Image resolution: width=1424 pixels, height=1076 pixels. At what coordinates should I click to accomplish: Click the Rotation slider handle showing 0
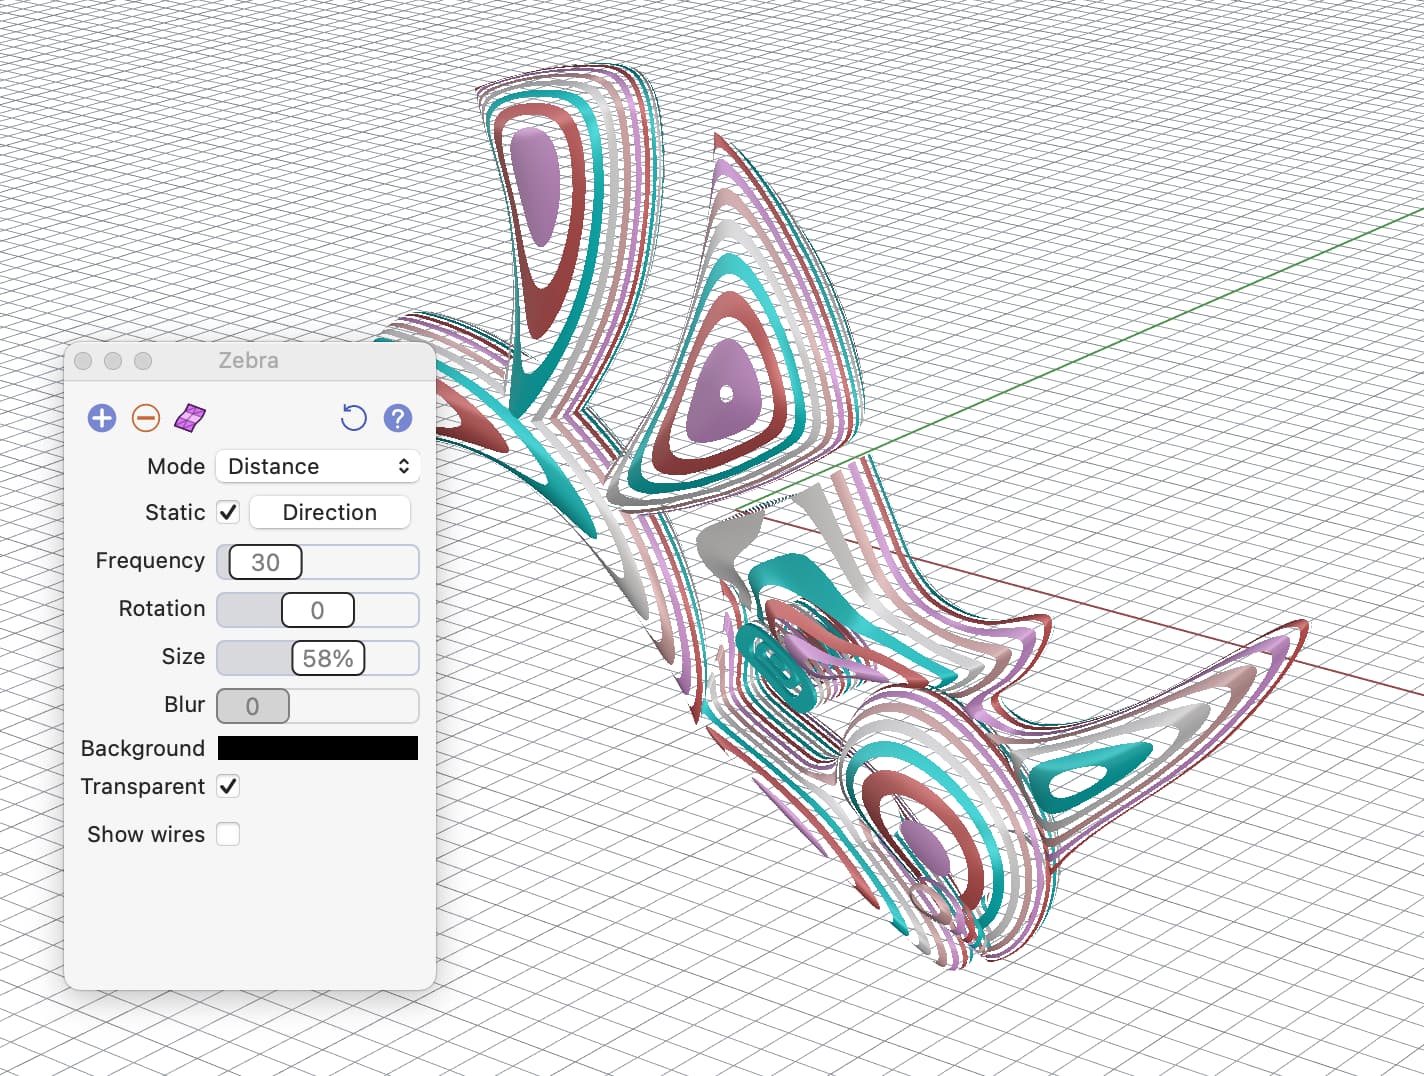click(x=317, y=610)
